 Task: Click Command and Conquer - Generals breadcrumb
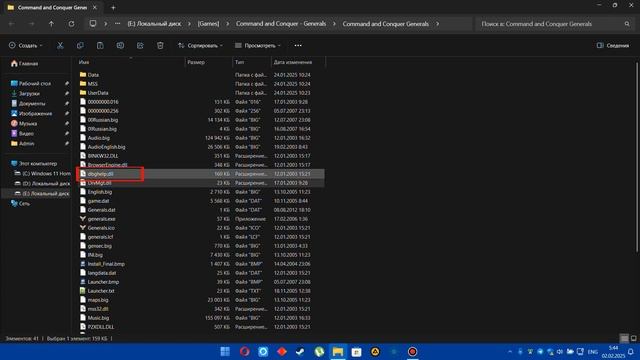point(281,24)
